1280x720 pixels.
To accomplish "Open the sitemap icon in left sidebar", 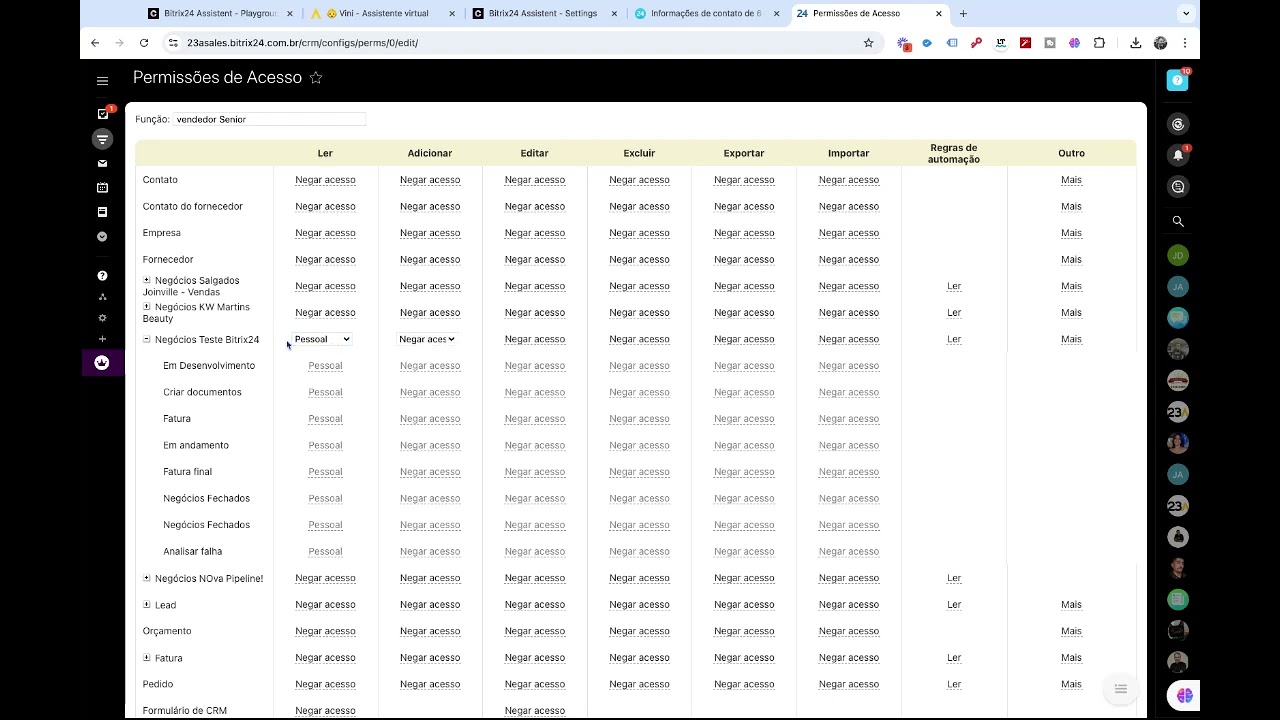I will click(102, 297).
